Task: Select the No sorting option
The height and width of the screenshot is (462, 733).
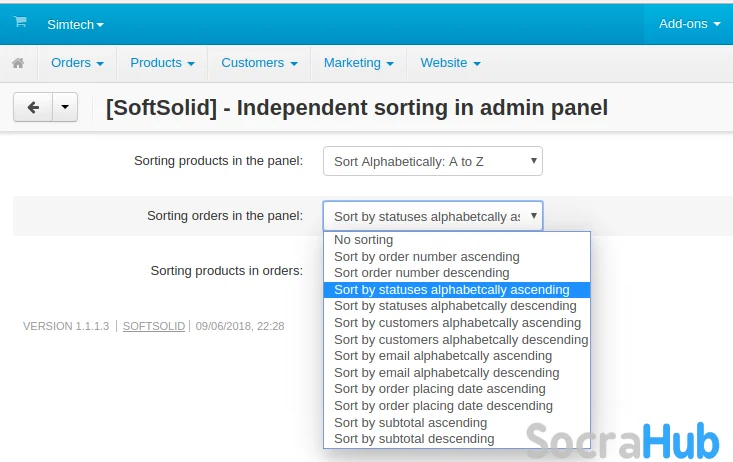Action: pyautogui.click(x=364, y=240)
